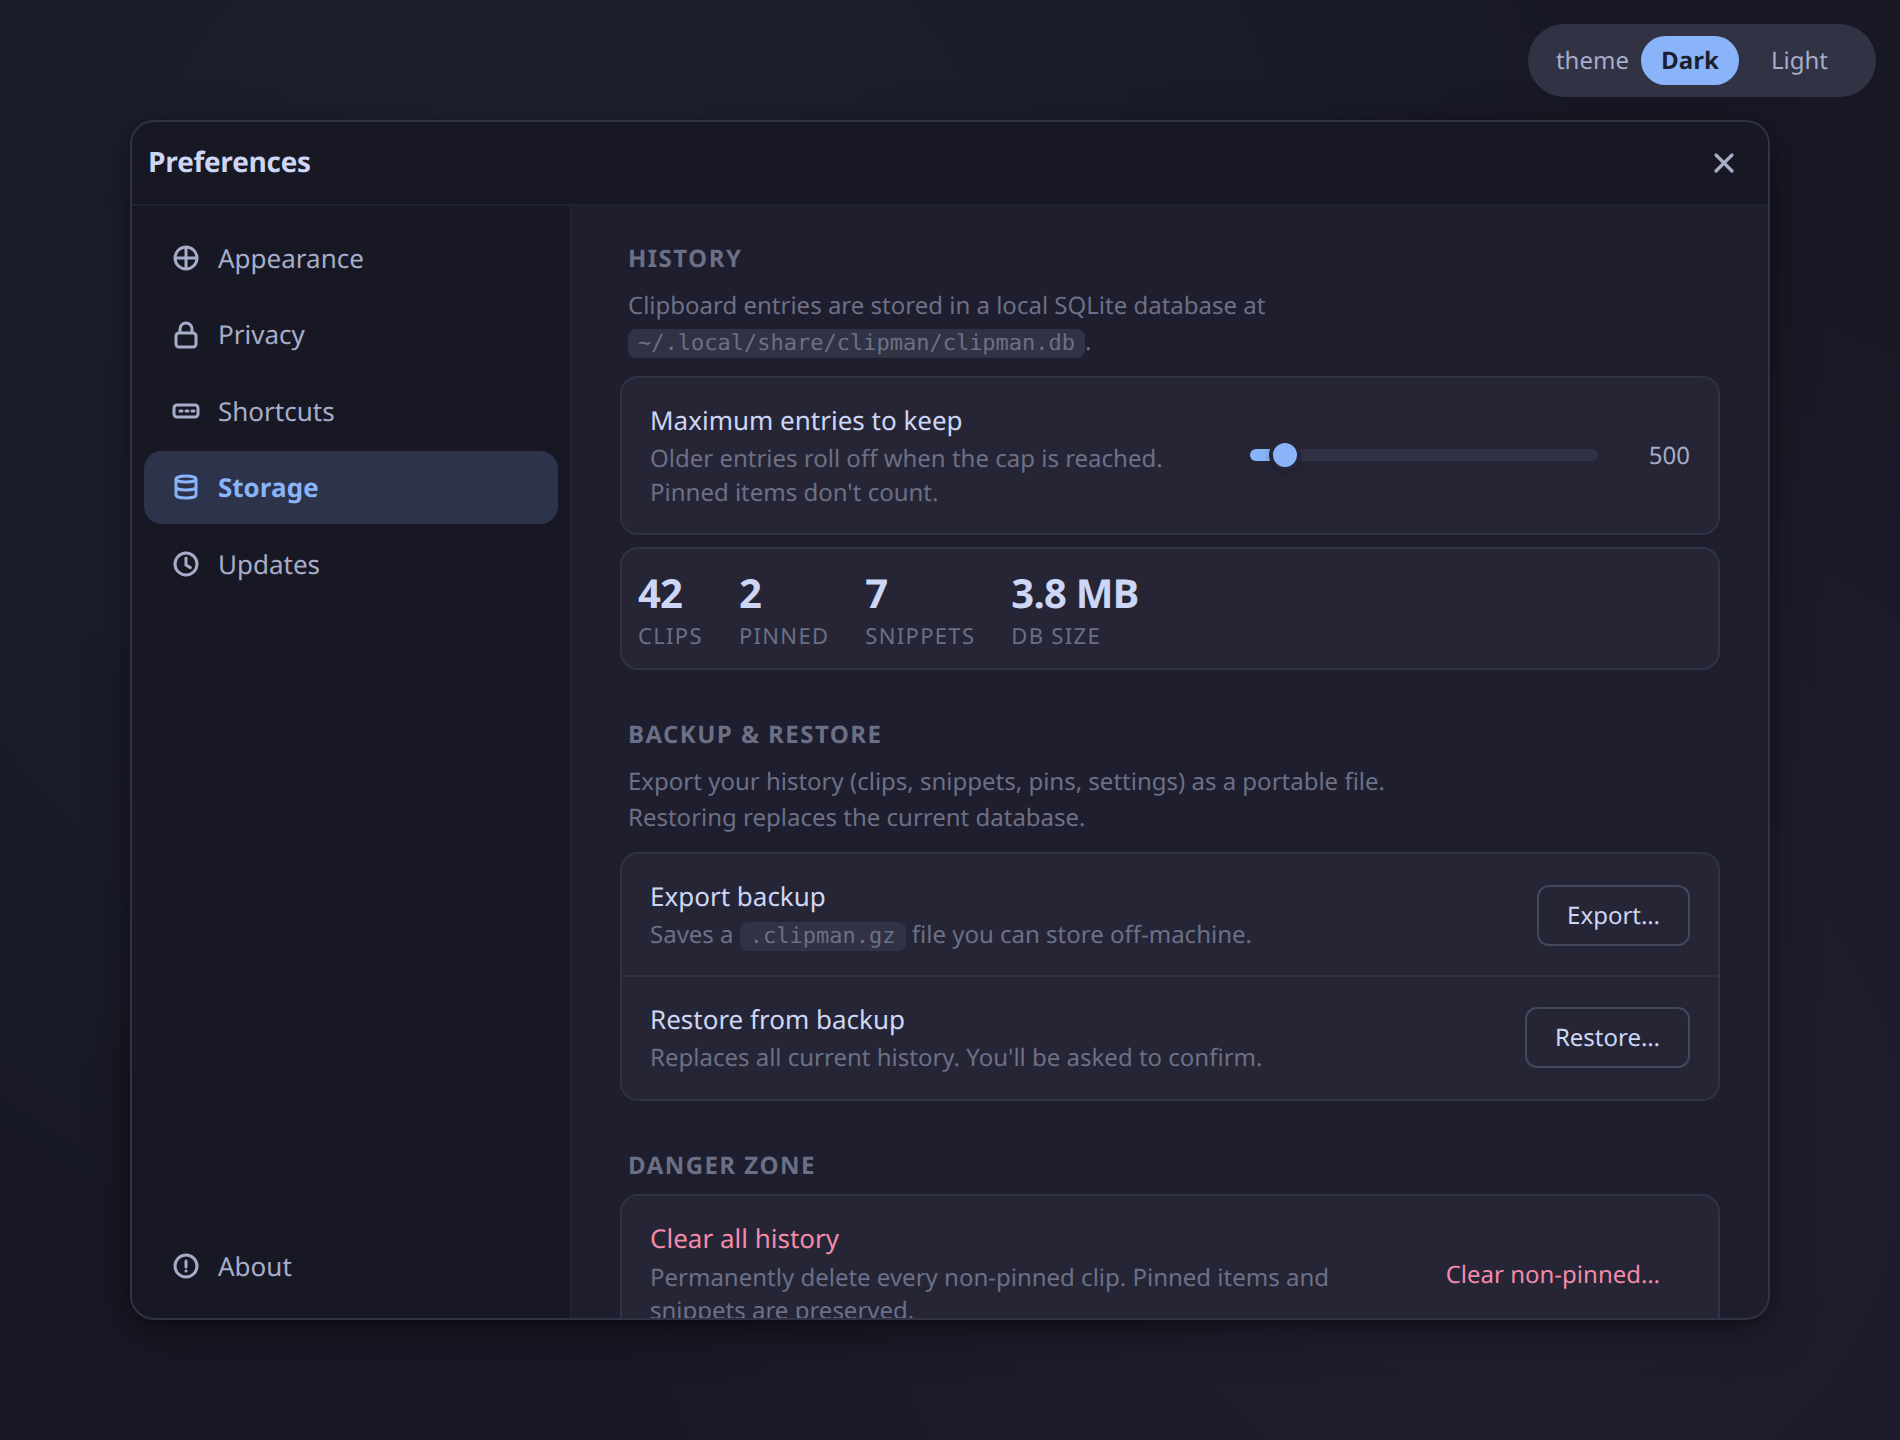Image resolution: width=1900 pixels, height=1440 pixels.
Task: Click the theme label in the switcher
Action: [x=1592, y=61]
